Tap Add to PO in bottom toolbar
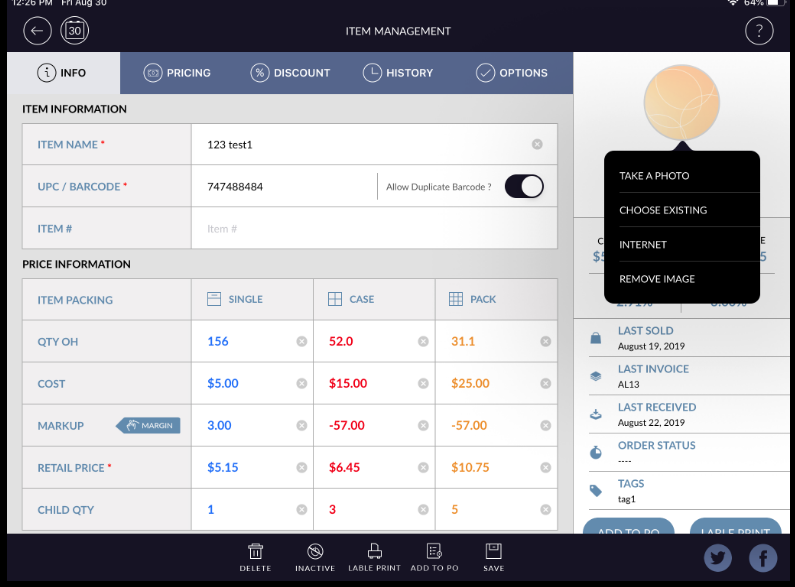This screenshot has height=587, width=795. point(434,557)
